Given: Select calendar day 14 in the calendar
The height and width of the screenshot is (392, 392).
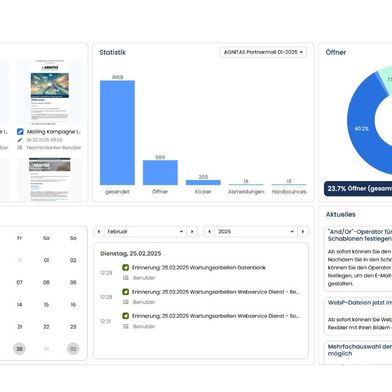Looking at the screenshot, I should click(19, 305).
